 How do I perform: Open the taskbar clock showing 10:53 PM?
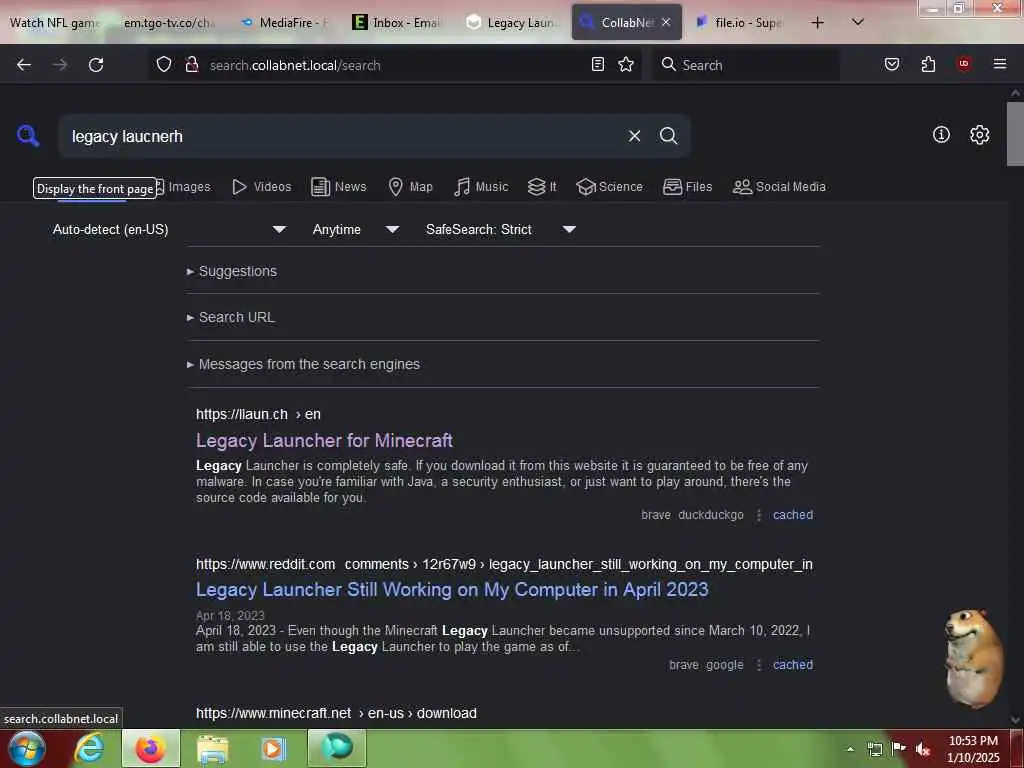pos(973,749)
